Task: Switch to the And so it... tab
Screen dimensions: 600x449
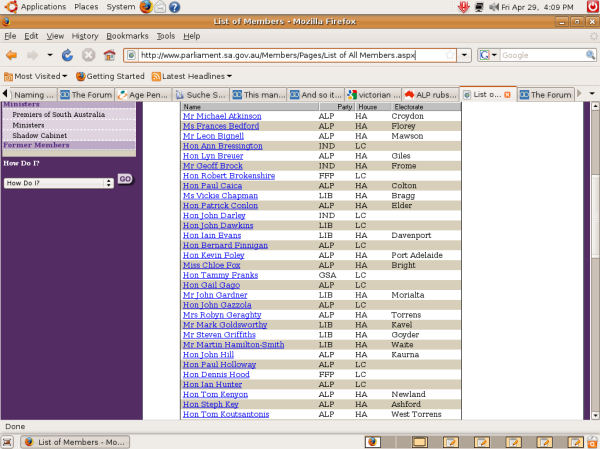Action: tap(315, 95)
